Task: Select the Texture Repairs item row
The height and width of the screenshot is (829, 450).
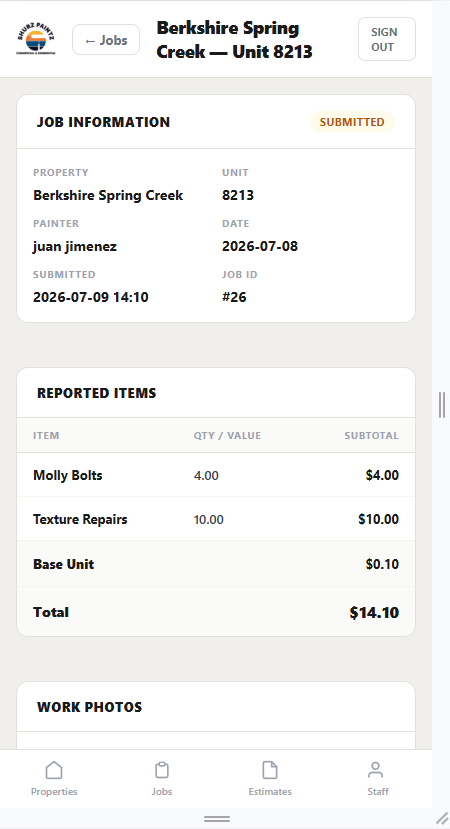Action: [x=216, y=519]
